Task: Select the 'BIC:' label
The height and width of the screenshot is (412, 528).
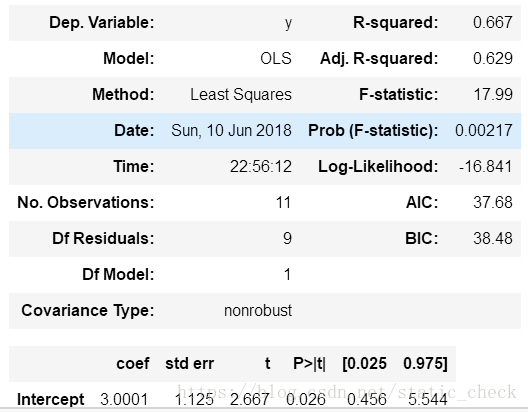Action: [422, 239]
